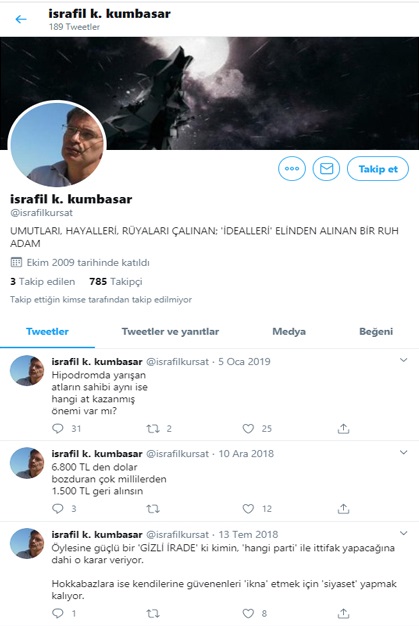The height and width of the screenshot is (626, 419).
Task: Open the three-dots more options button
Action: [x=292, y=168]
